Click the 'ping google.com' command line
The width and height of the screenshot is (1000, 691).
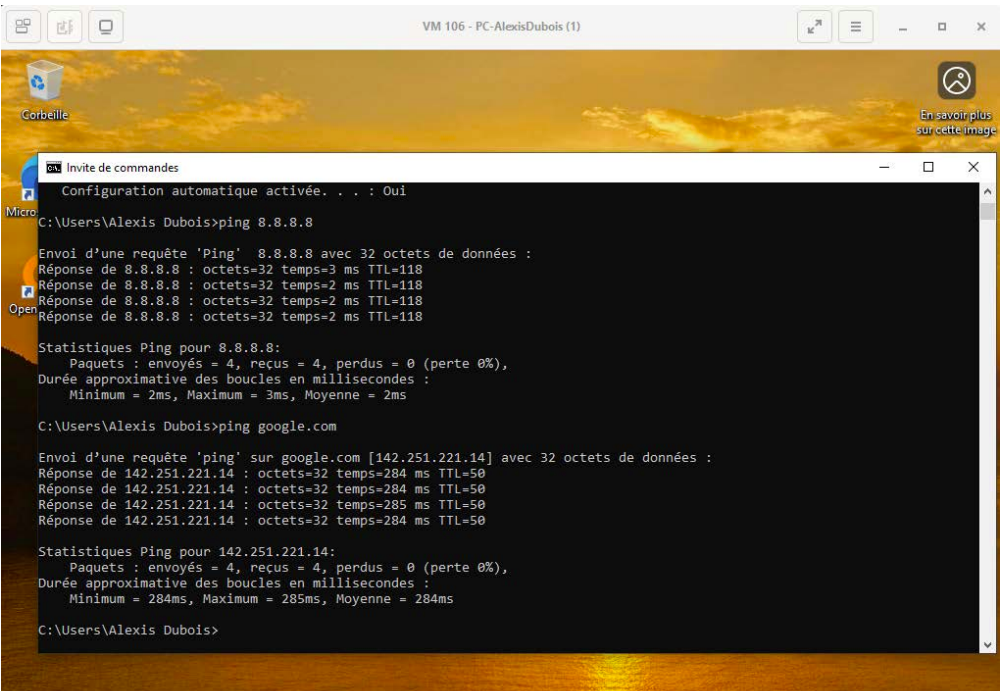(x=188, y=426)
